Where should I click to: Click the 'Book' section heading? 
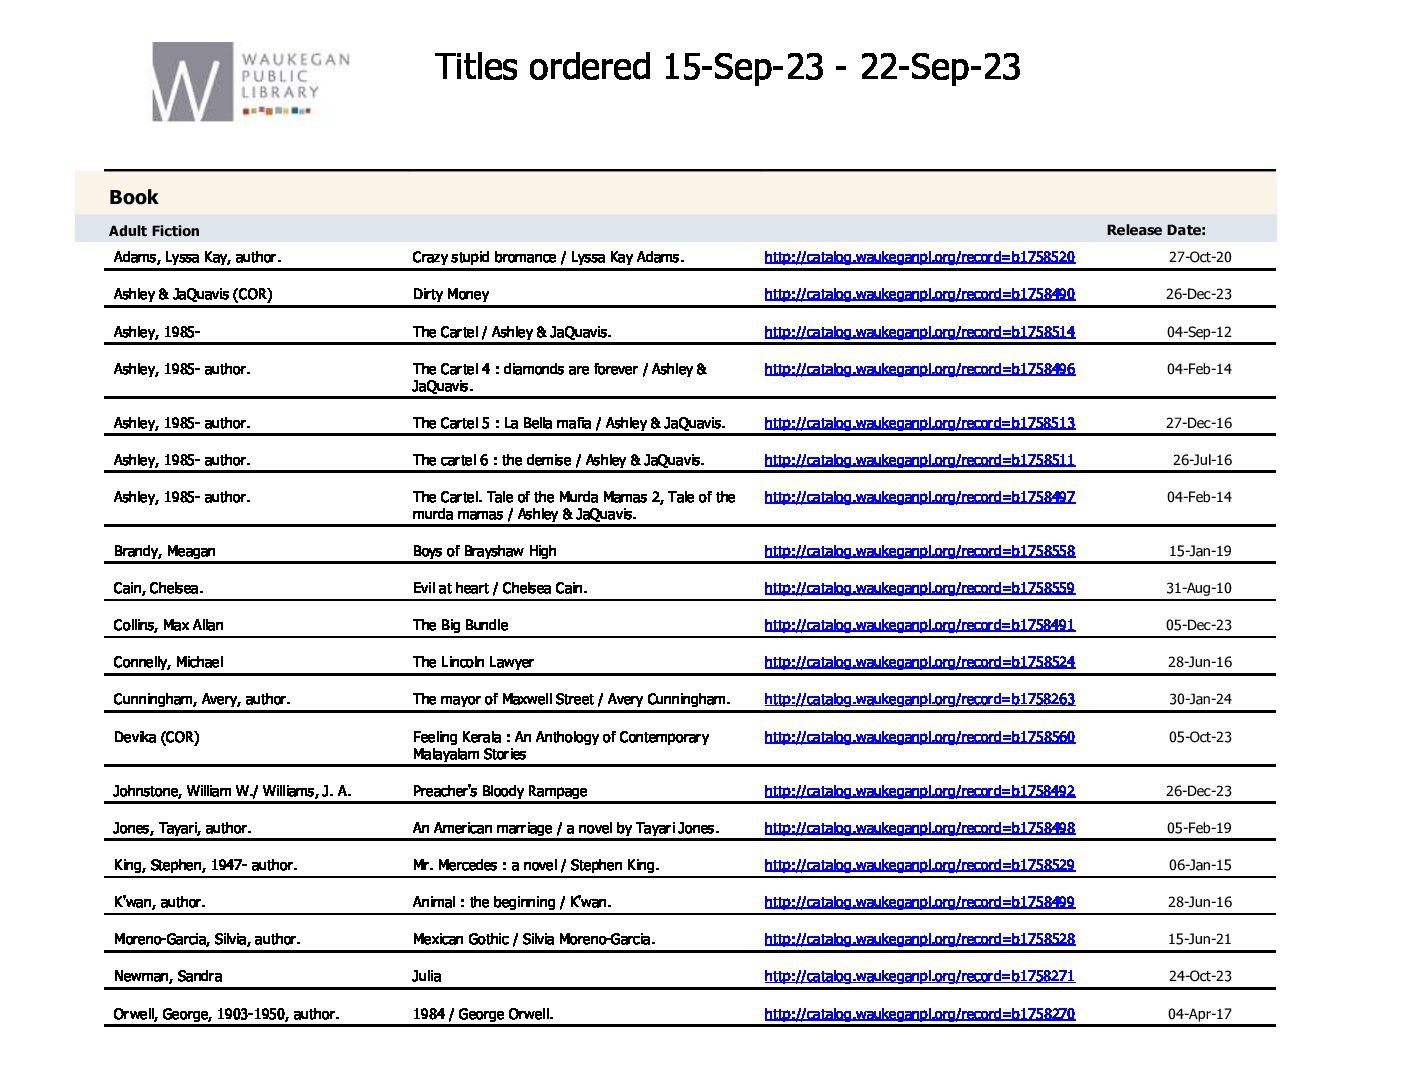coord(134,197)
